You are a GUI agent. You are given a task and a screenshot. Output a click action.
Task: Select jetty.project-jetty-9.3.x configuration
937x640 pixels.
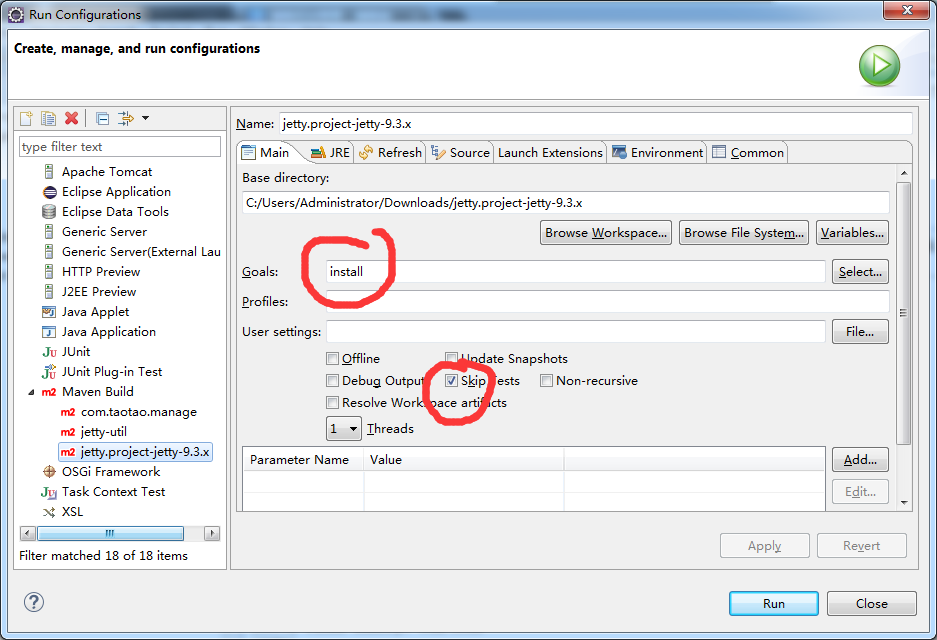click(136, 452)
